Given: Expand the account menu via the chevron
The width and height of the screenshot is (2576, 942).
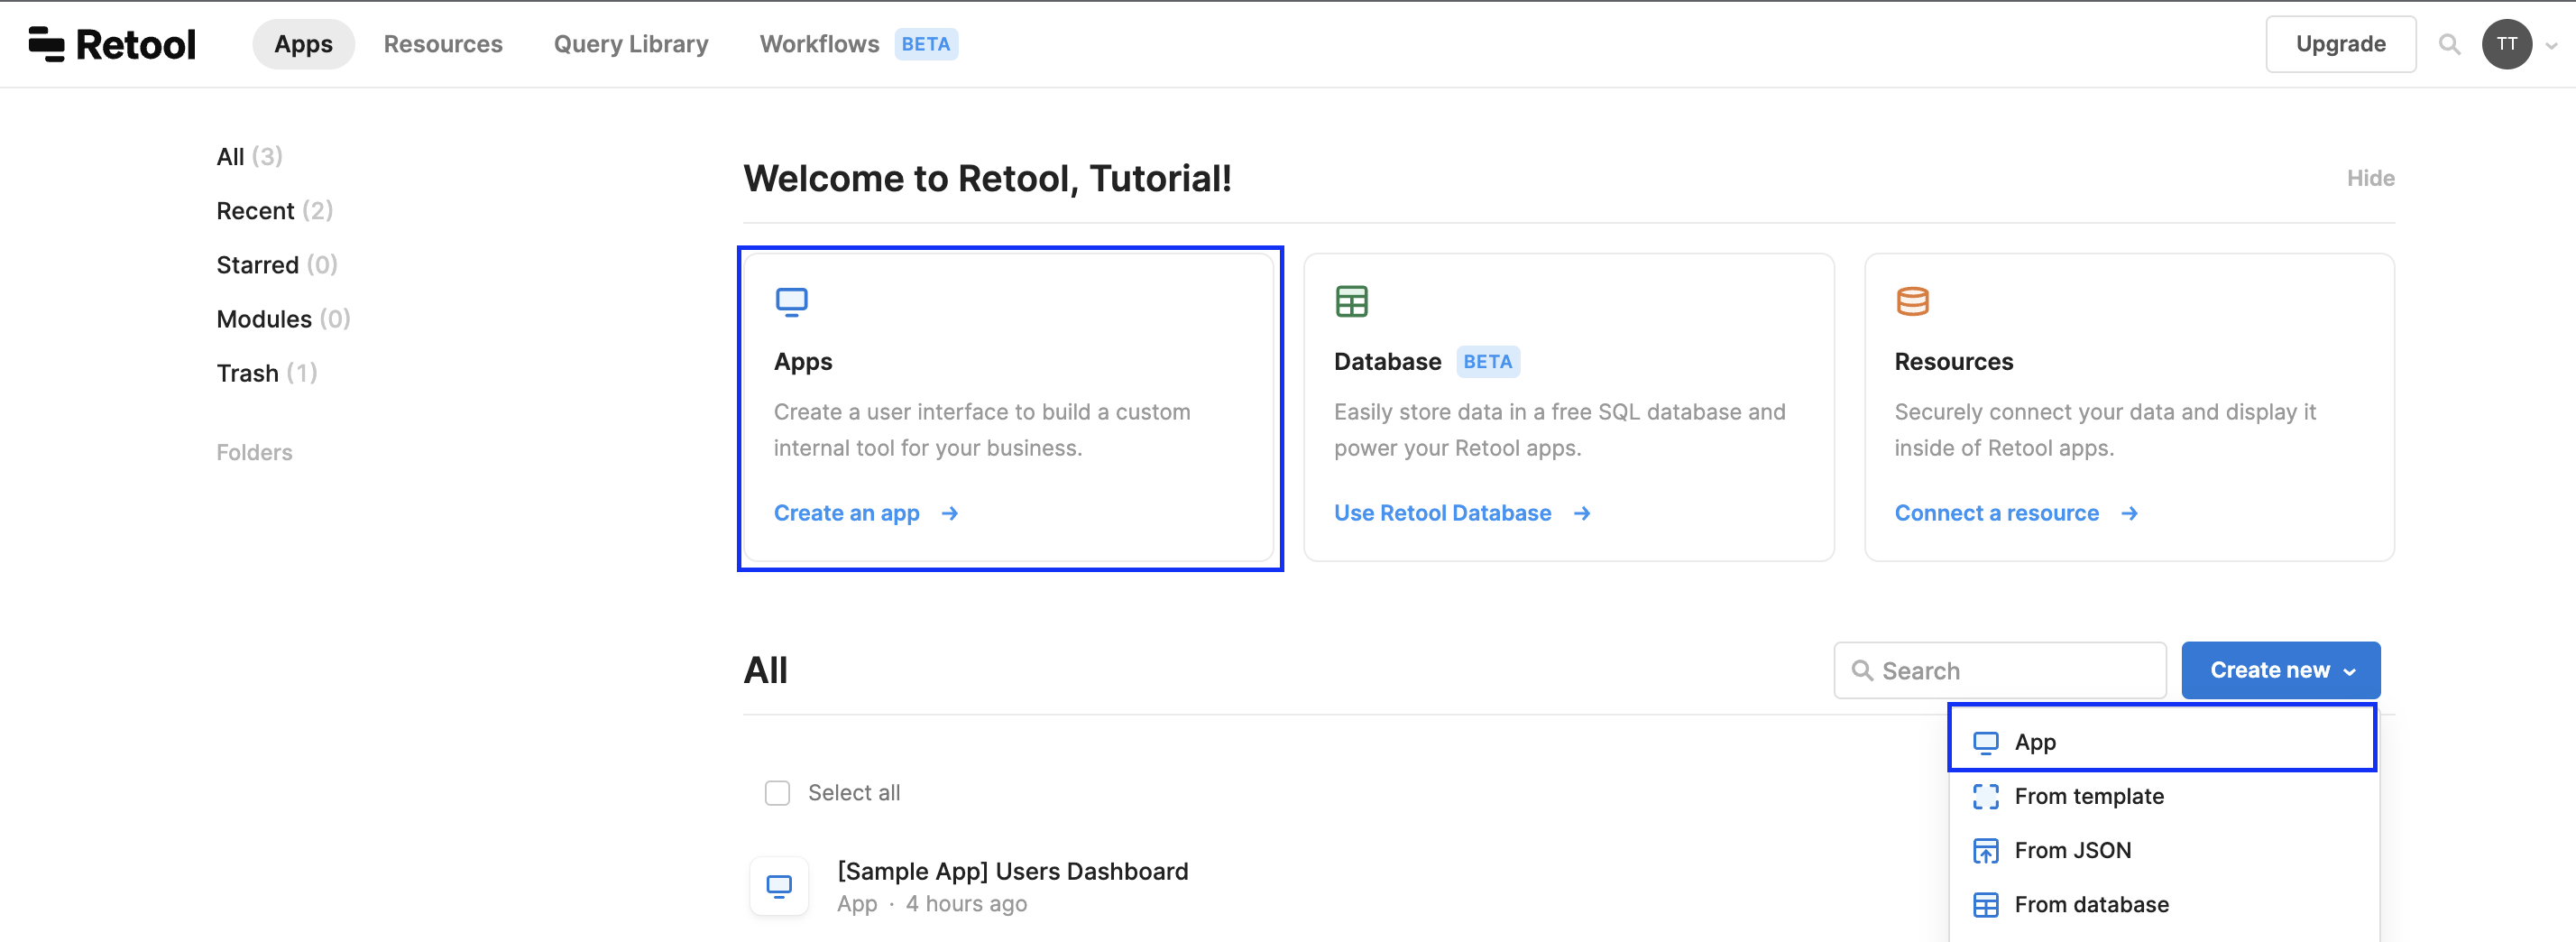Looking at the screenshot, I should 2550,44.
